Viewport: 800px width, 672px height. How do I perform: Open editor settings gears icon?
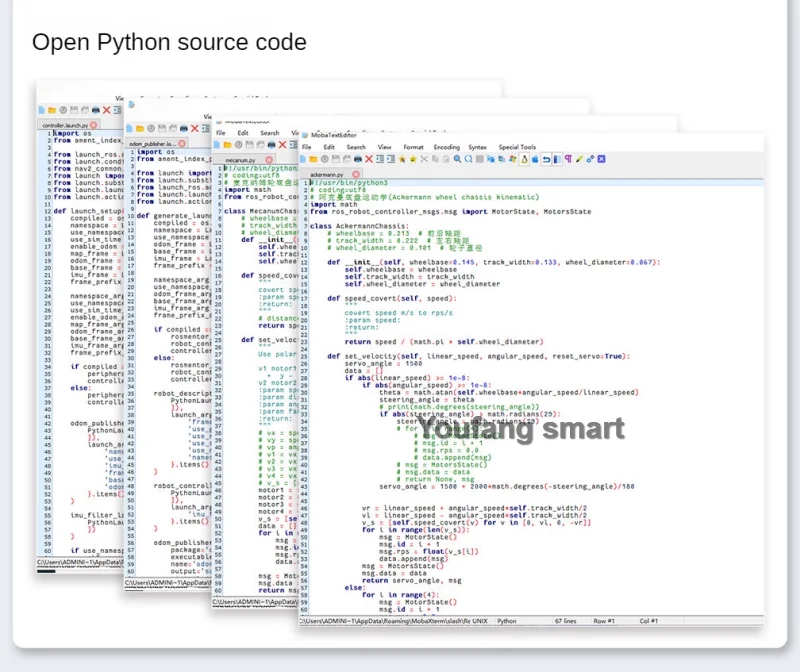click(590, 159)
